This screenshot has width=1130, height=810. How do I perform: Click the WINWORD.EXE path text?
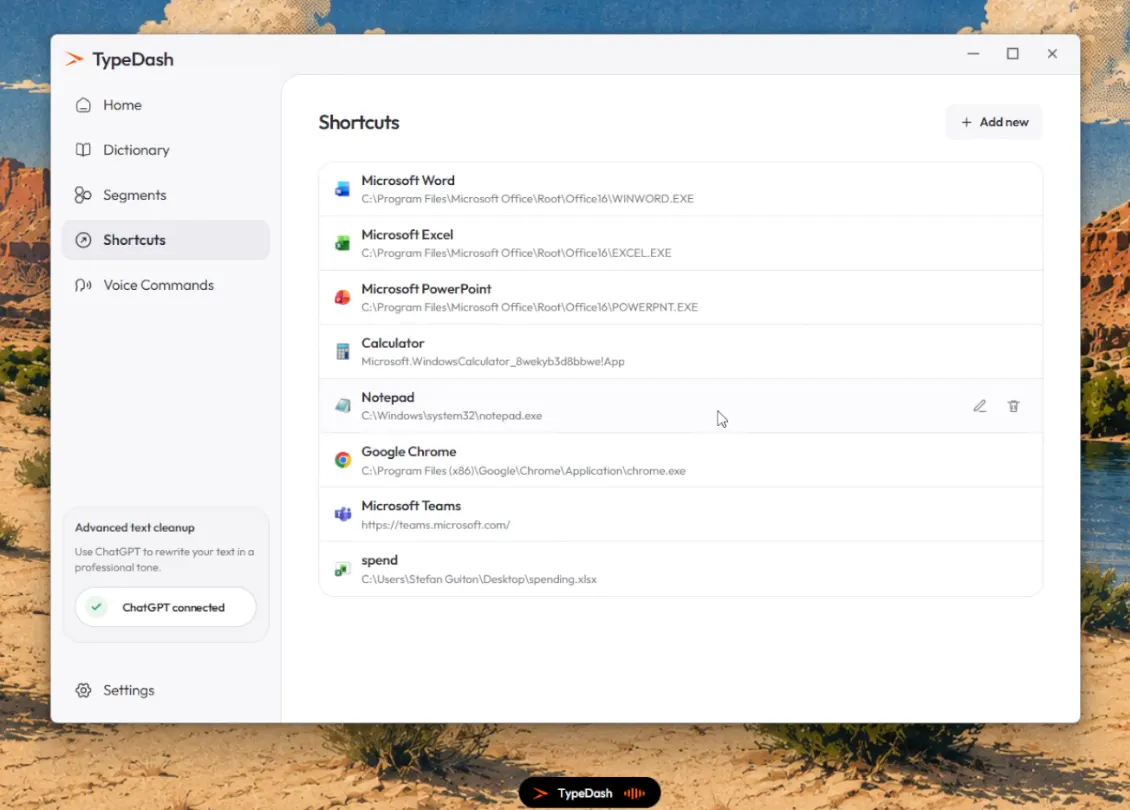click(528, 198)
